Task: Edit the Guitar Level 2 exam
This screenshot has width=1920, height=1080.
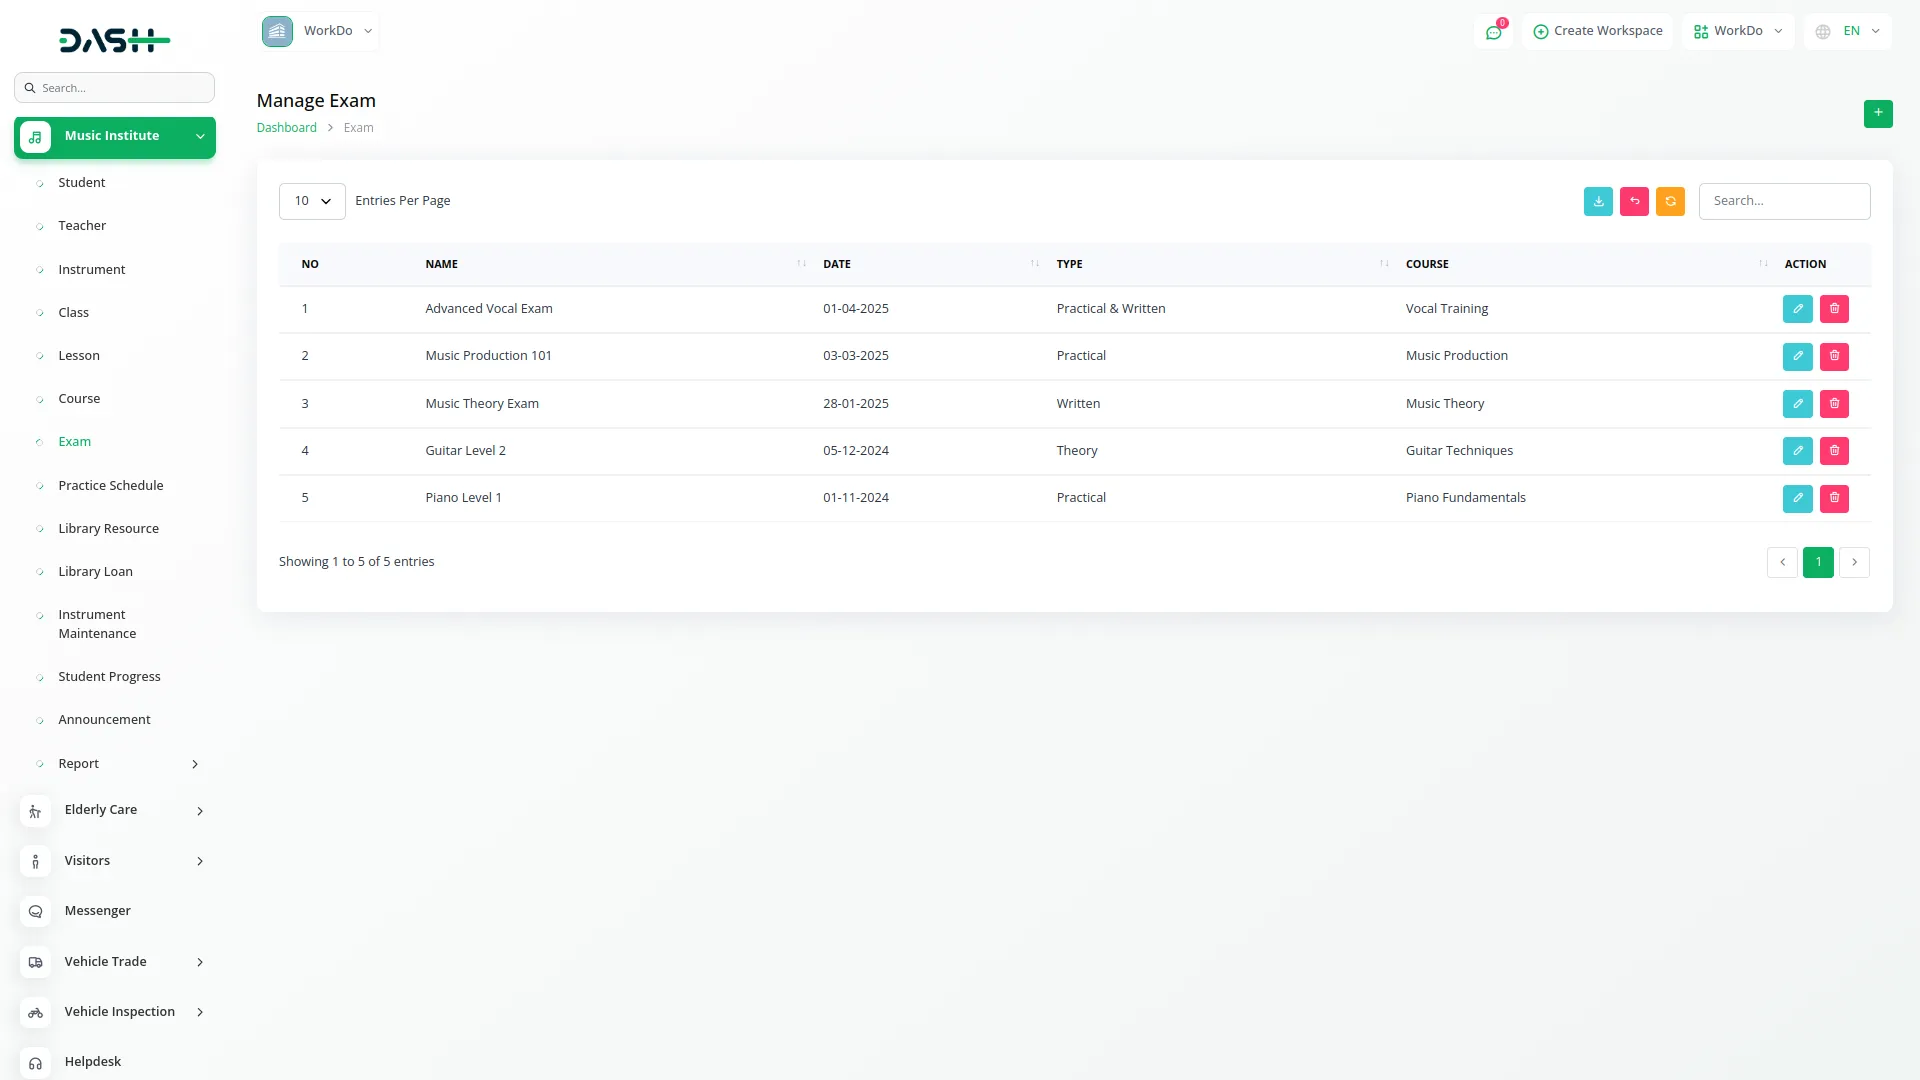Action: coord(1797,451)
